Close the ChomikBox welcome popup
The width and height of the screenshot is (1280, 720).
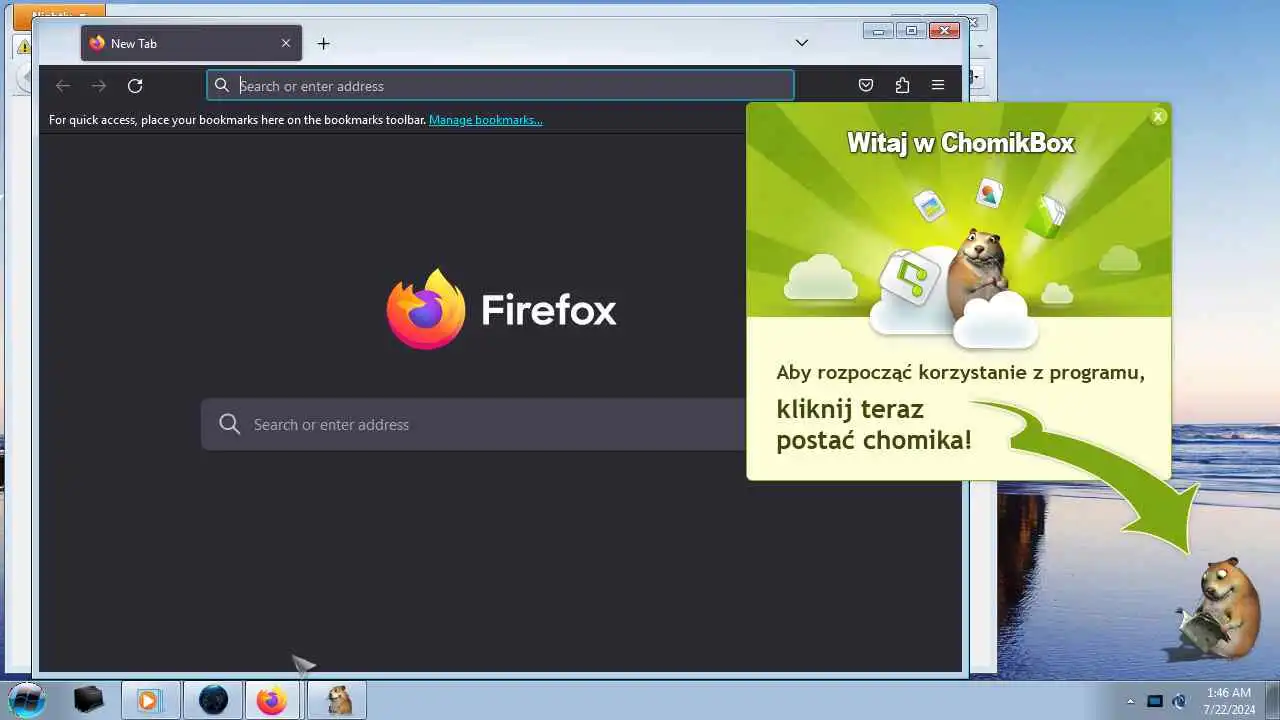[x=1158, y=117]
